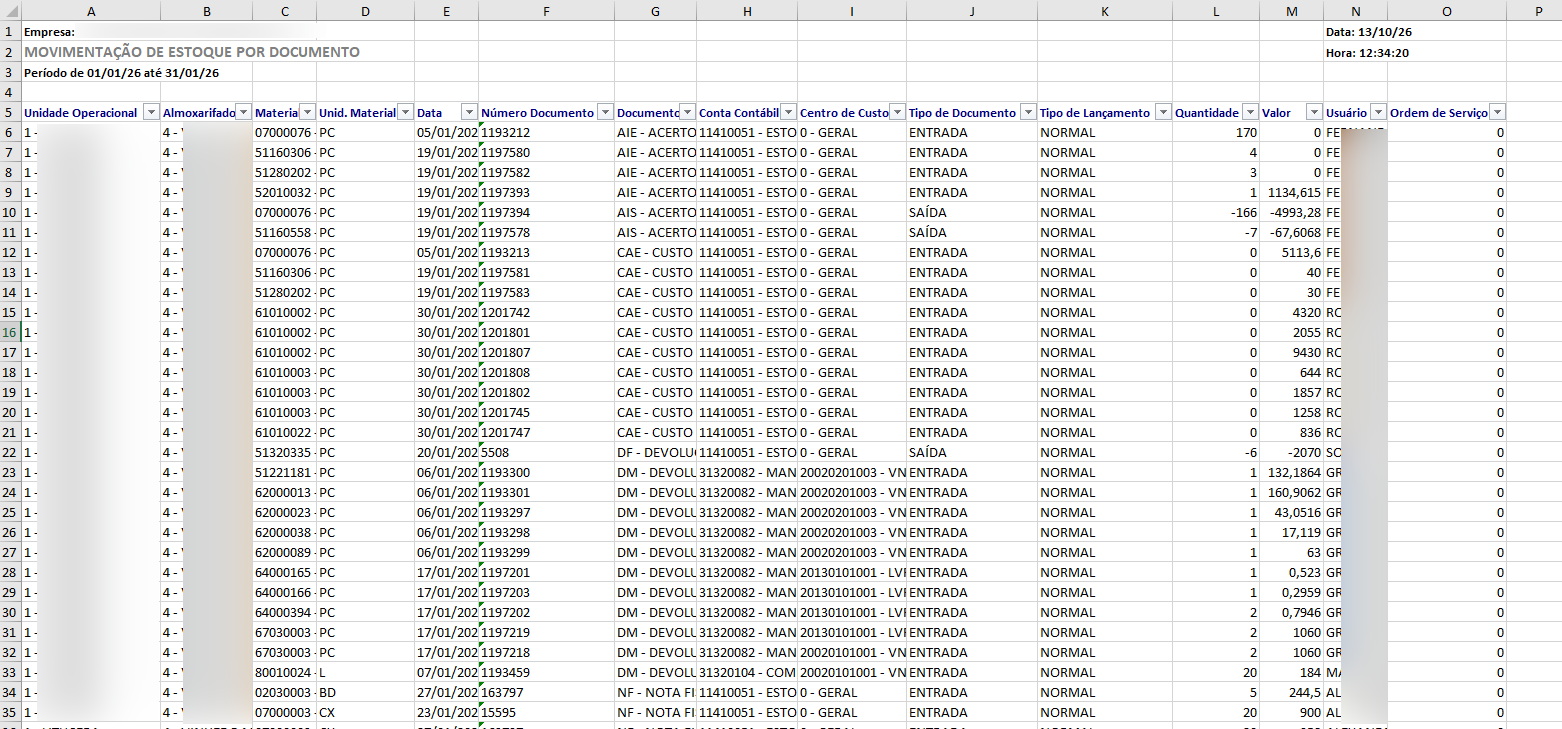Expand the Número Documento filter dropdown
Screen dimensions: 1562x729
tap(605, 113)
